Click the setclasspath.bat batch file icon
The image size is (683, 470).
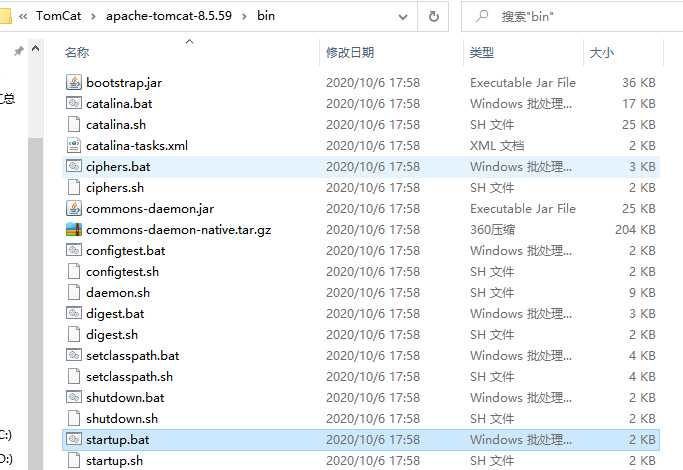(x=74, y=355)
